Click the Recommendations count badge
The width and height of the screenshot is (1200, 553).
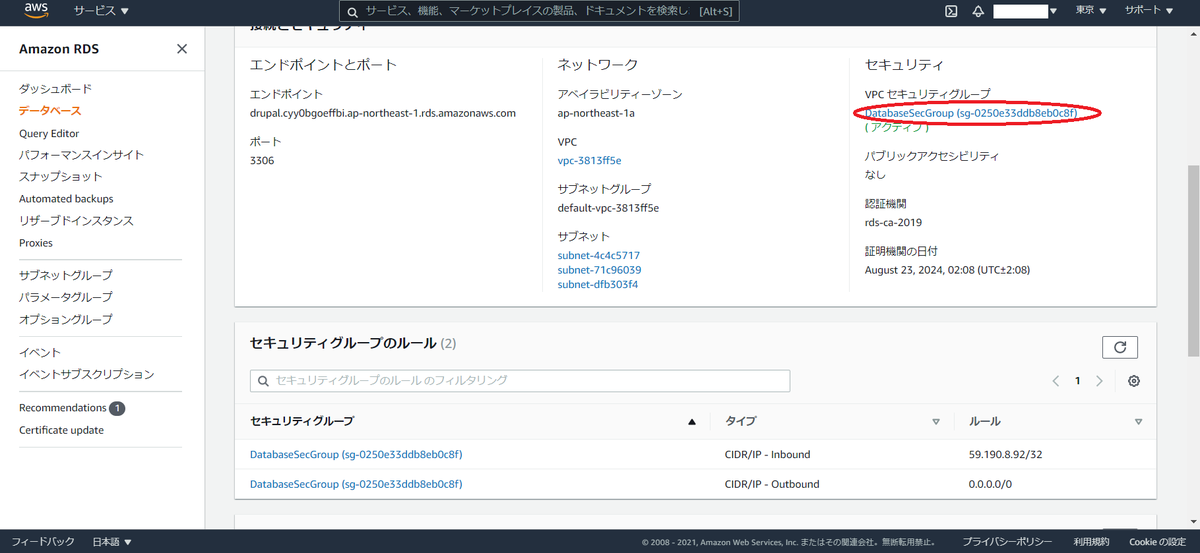[117, 408]
